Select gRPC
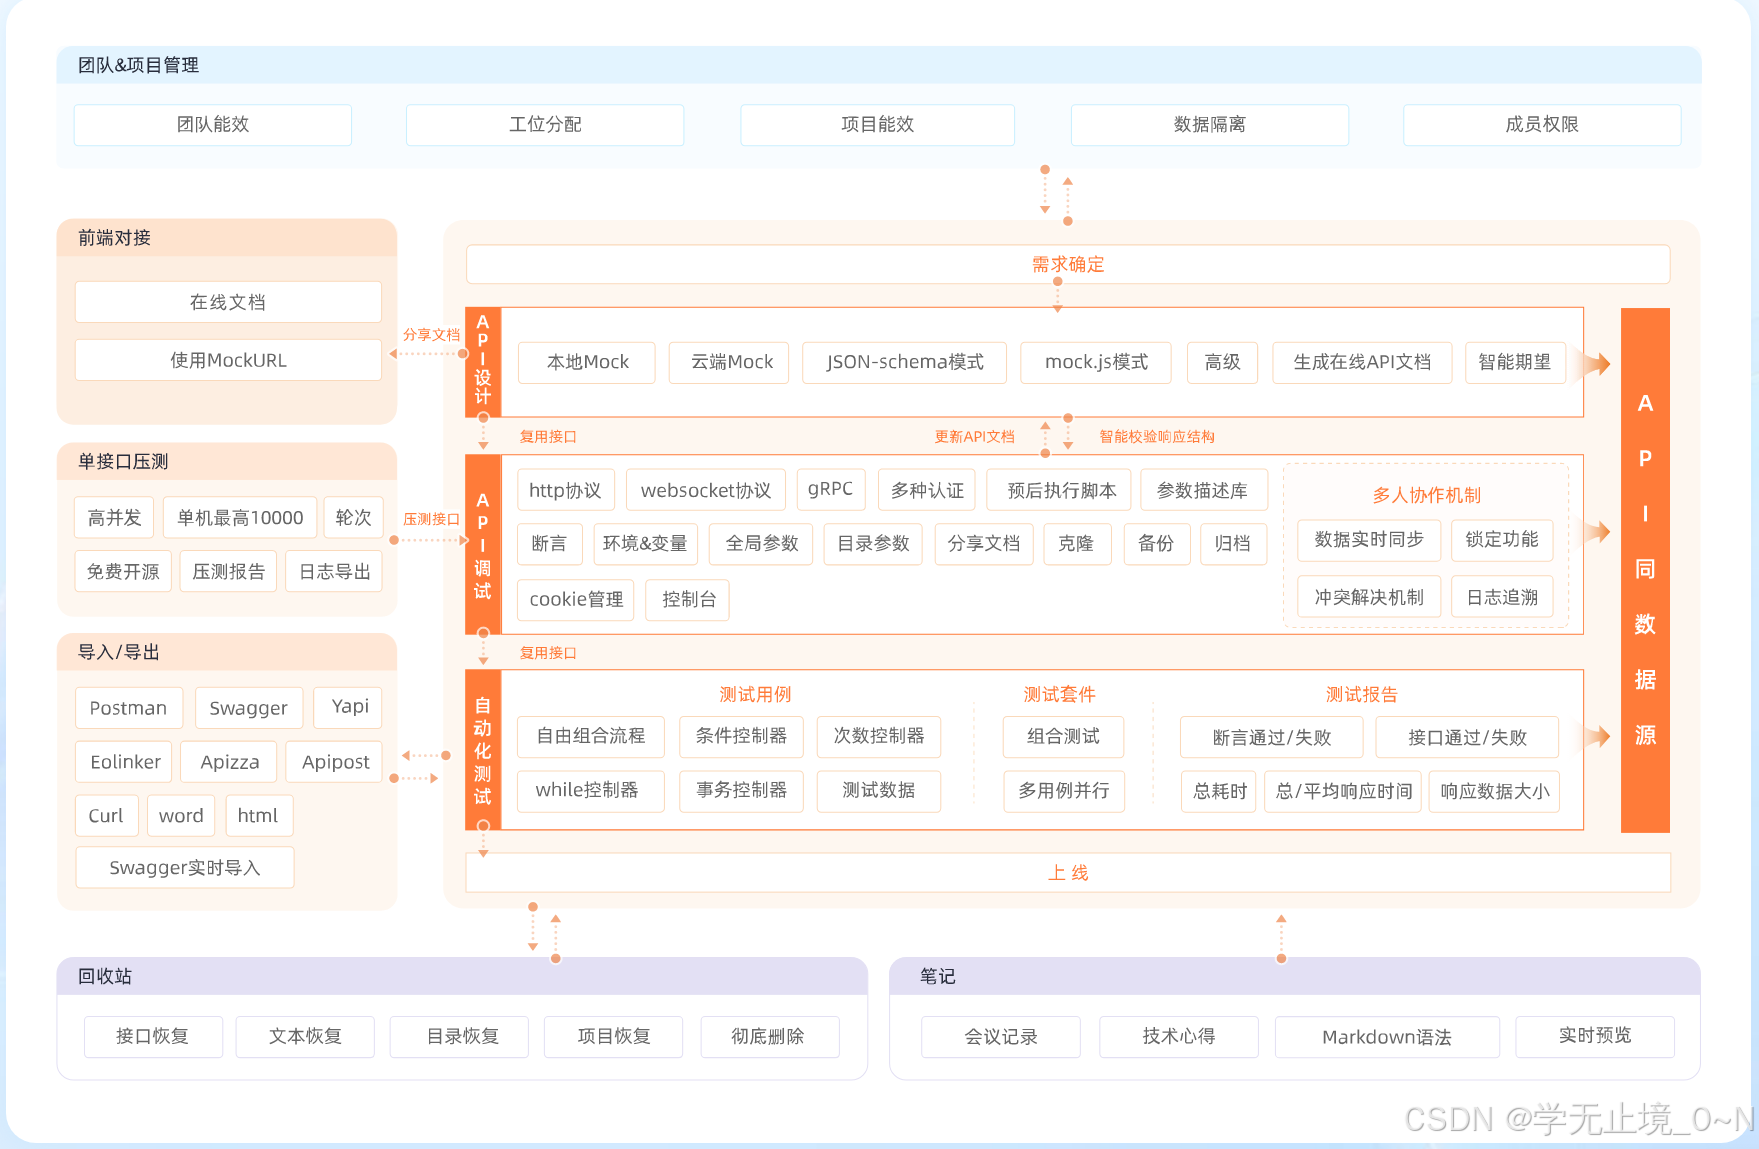This screenshot has width=1759, height=1149. (831, 489)
